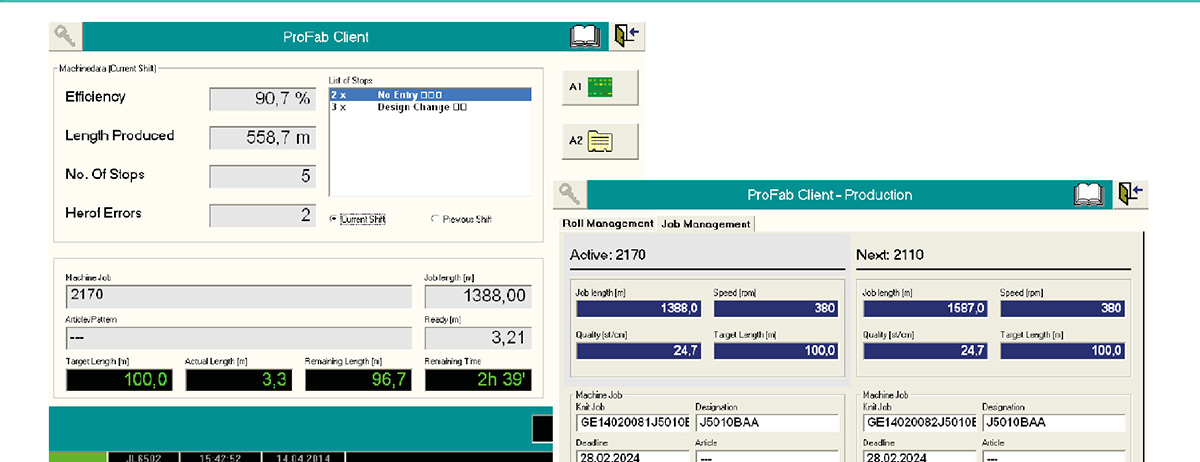Click the Machine Job field showing 2170
The width and height of the screenshot is (1200, 462).
point(238,296)
